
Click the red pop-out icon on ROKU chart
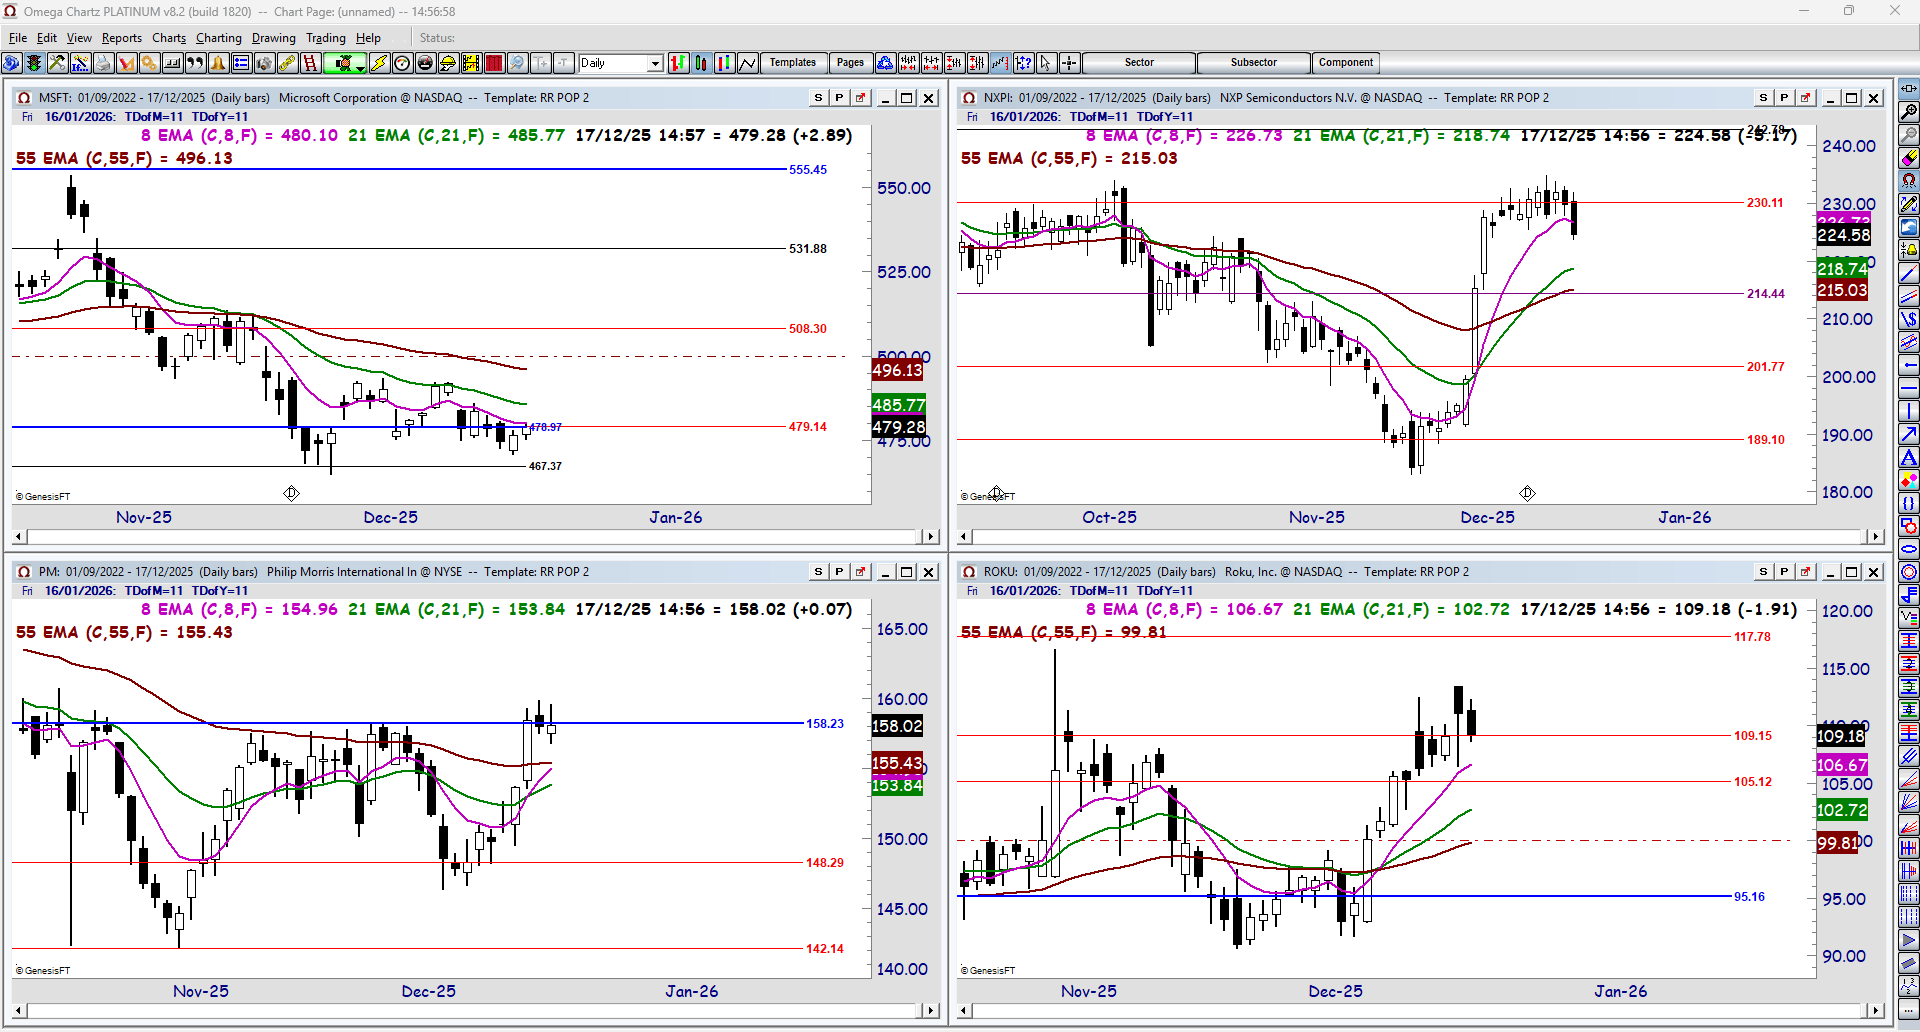click(x=1805, y=572)
